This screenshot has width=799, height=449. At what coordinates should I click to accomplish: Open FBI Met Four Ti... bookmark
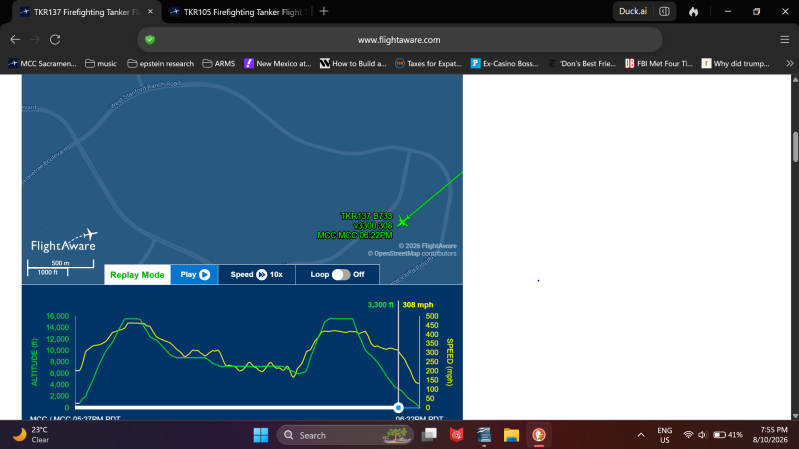click(659, 63)
